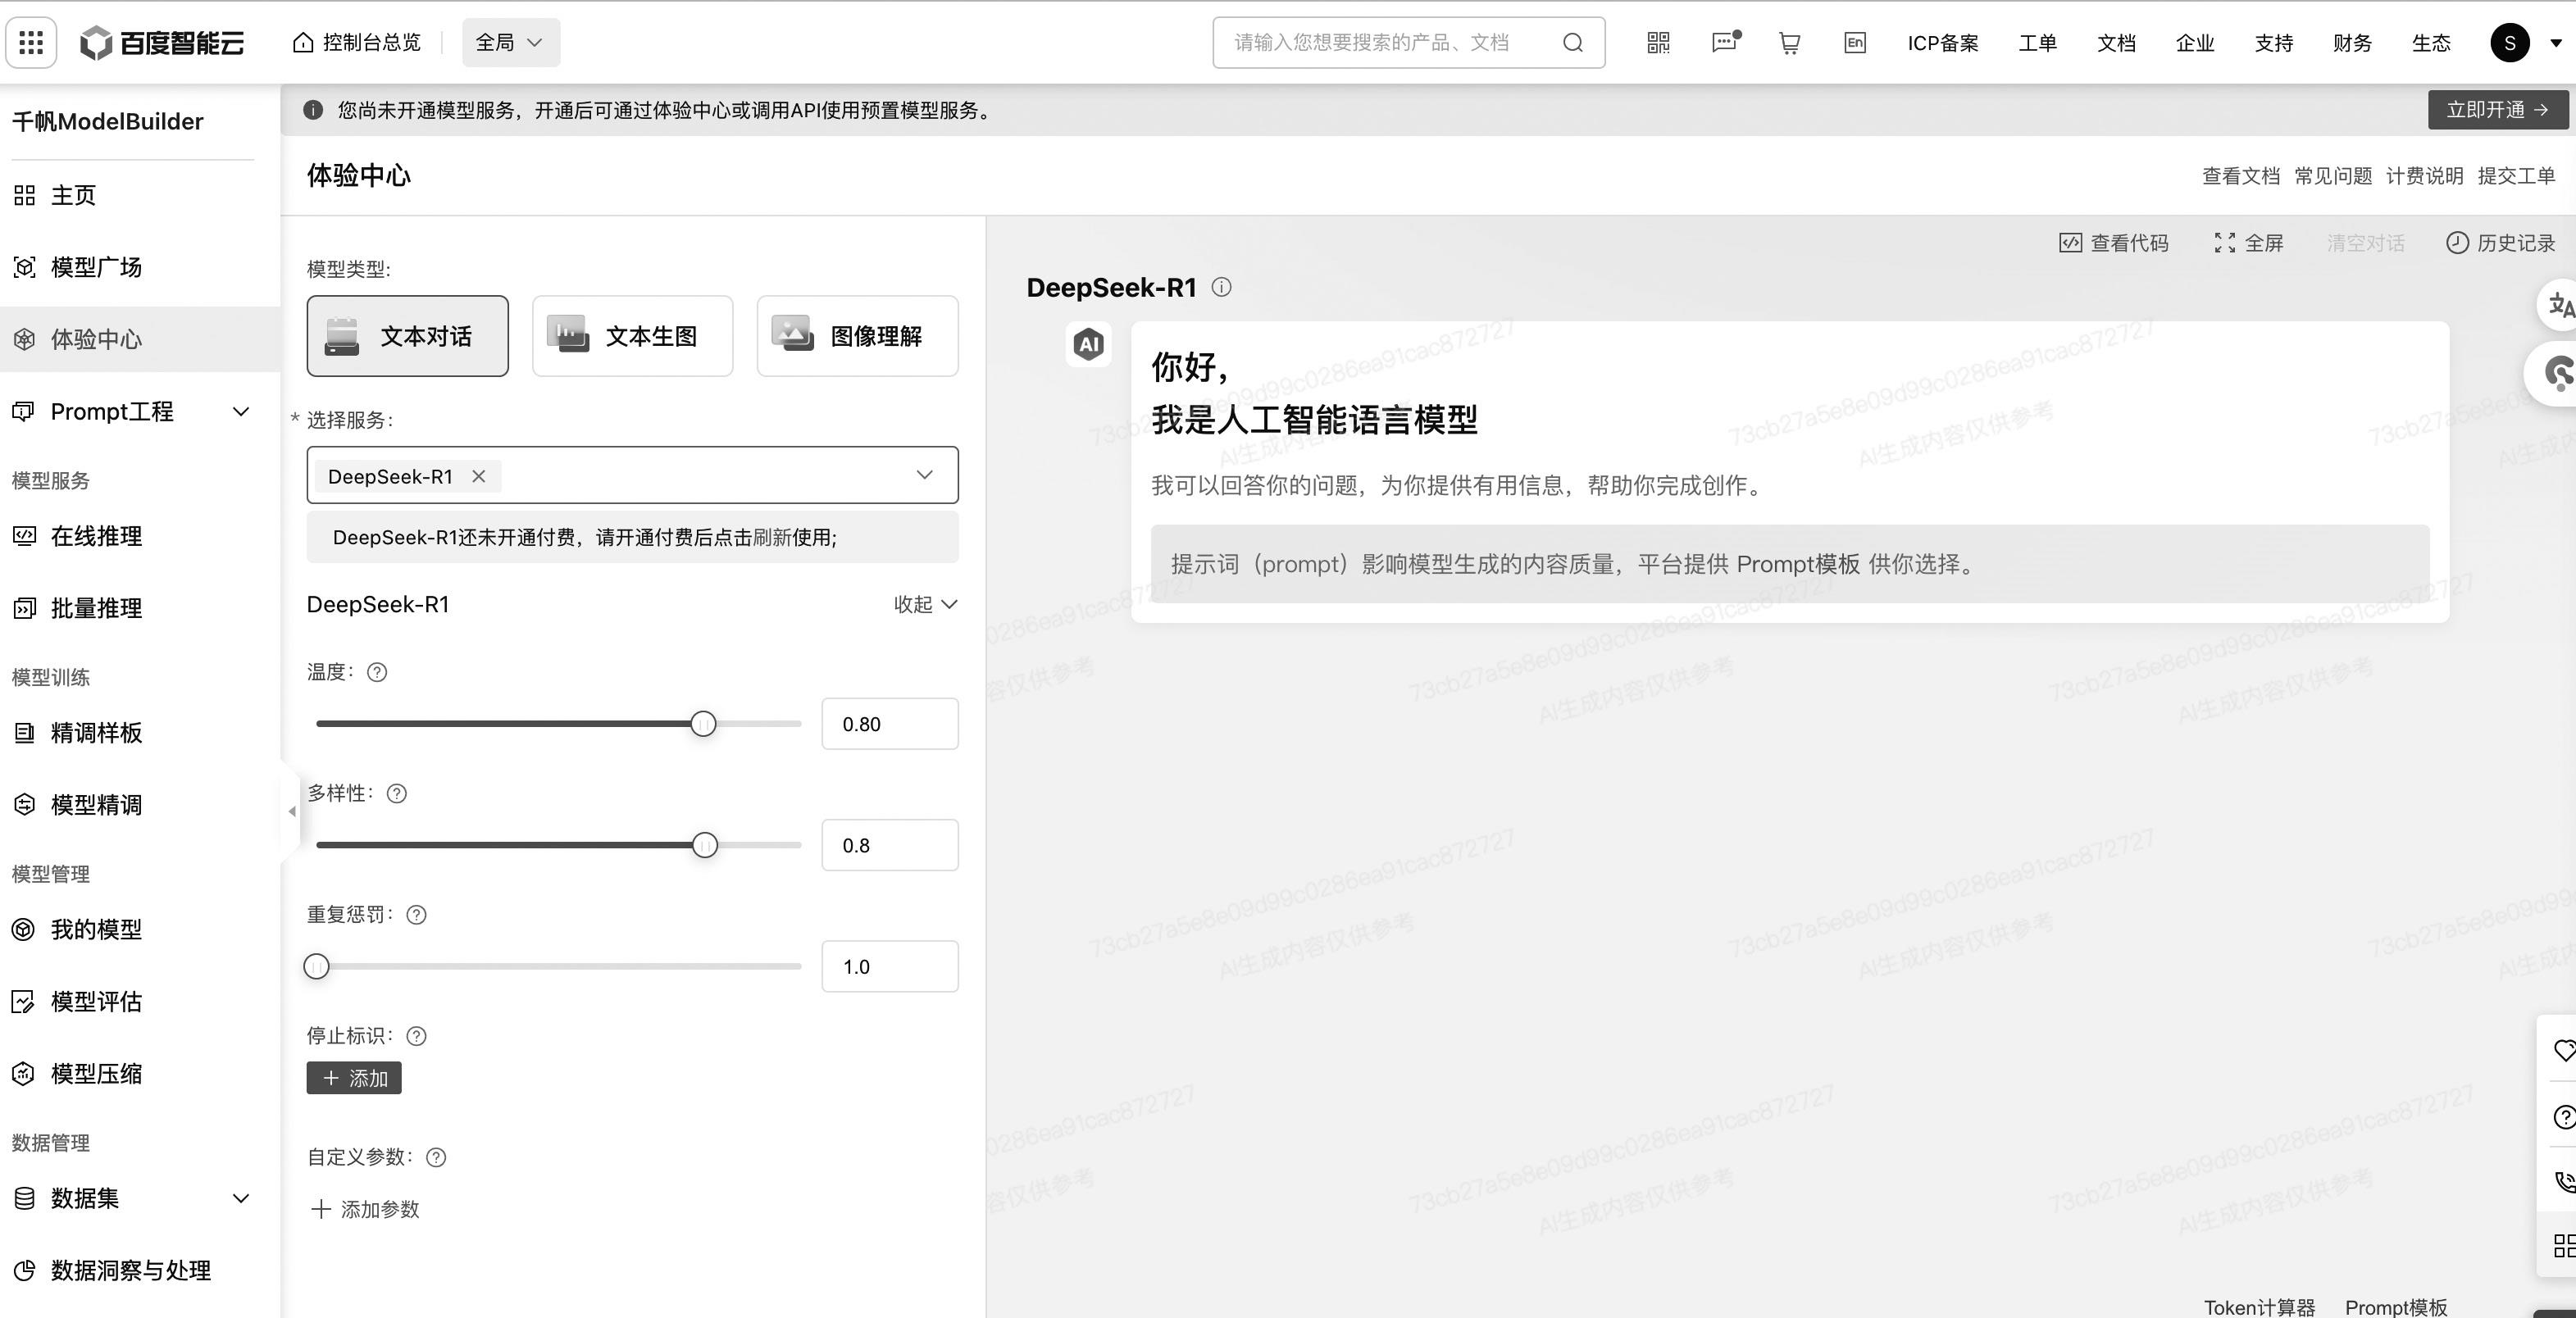Click the 温度 slider handle
2576x1318 pixels.
(703, 724)
